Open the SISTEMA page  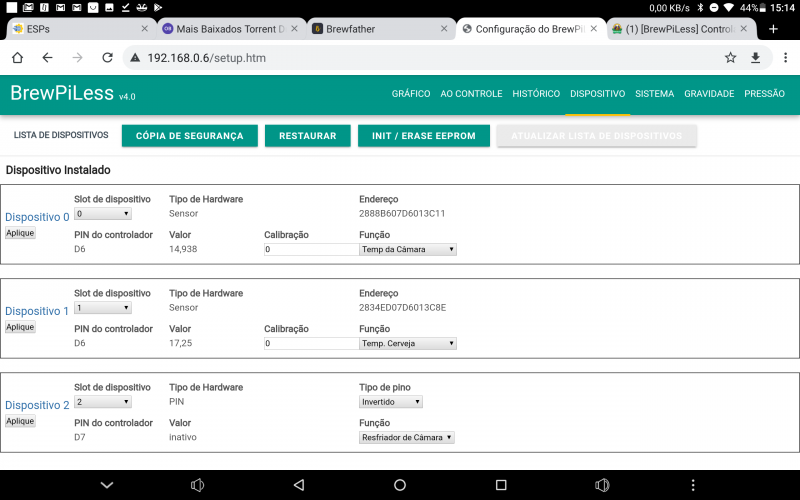[655, 94]
